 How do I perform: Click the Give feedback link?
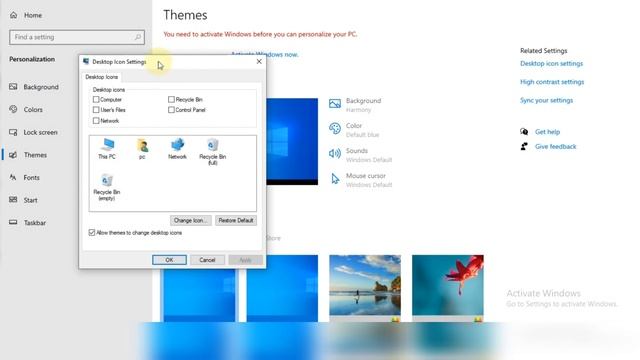click(x=556, y=147)
